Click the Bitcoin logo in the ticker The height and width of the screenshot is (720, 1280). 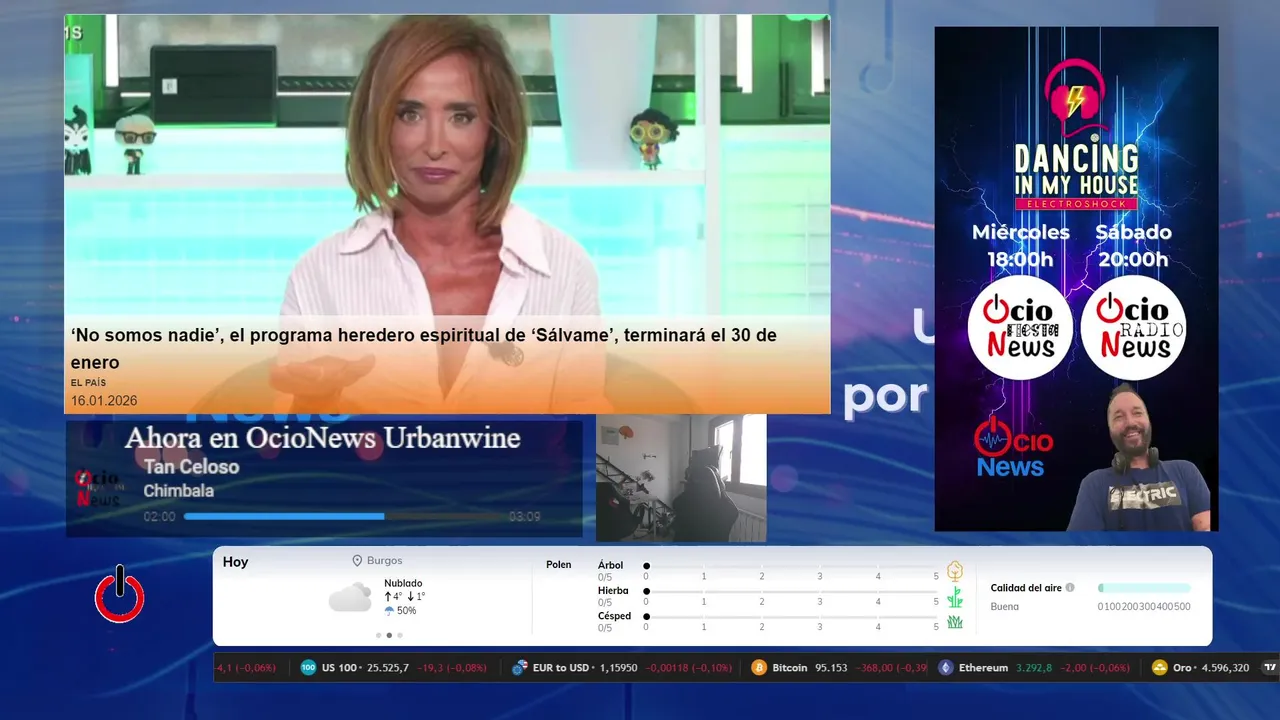click(x=759, y=668)
